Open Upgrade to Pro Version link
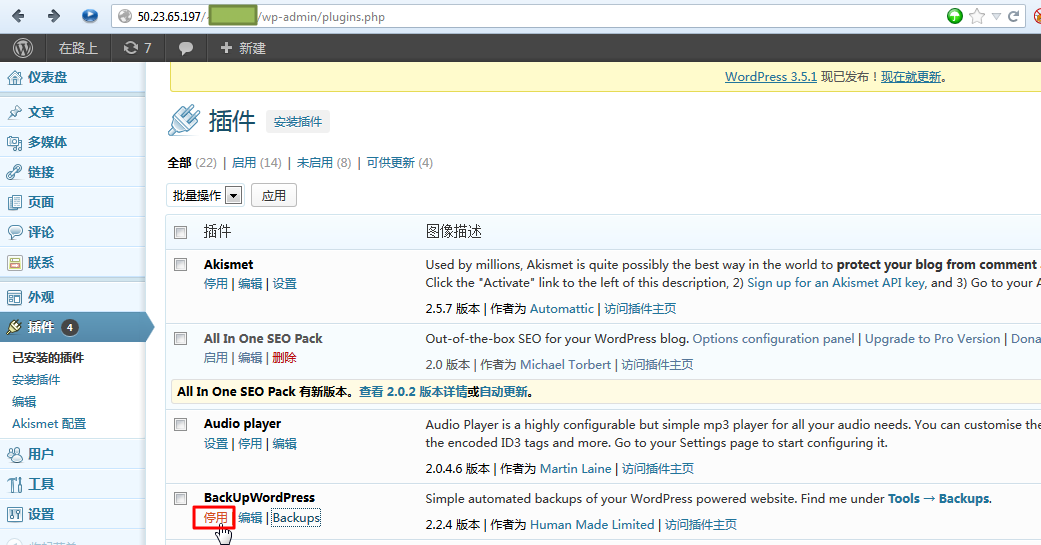 pyautogui.click(x=932, y=339)
